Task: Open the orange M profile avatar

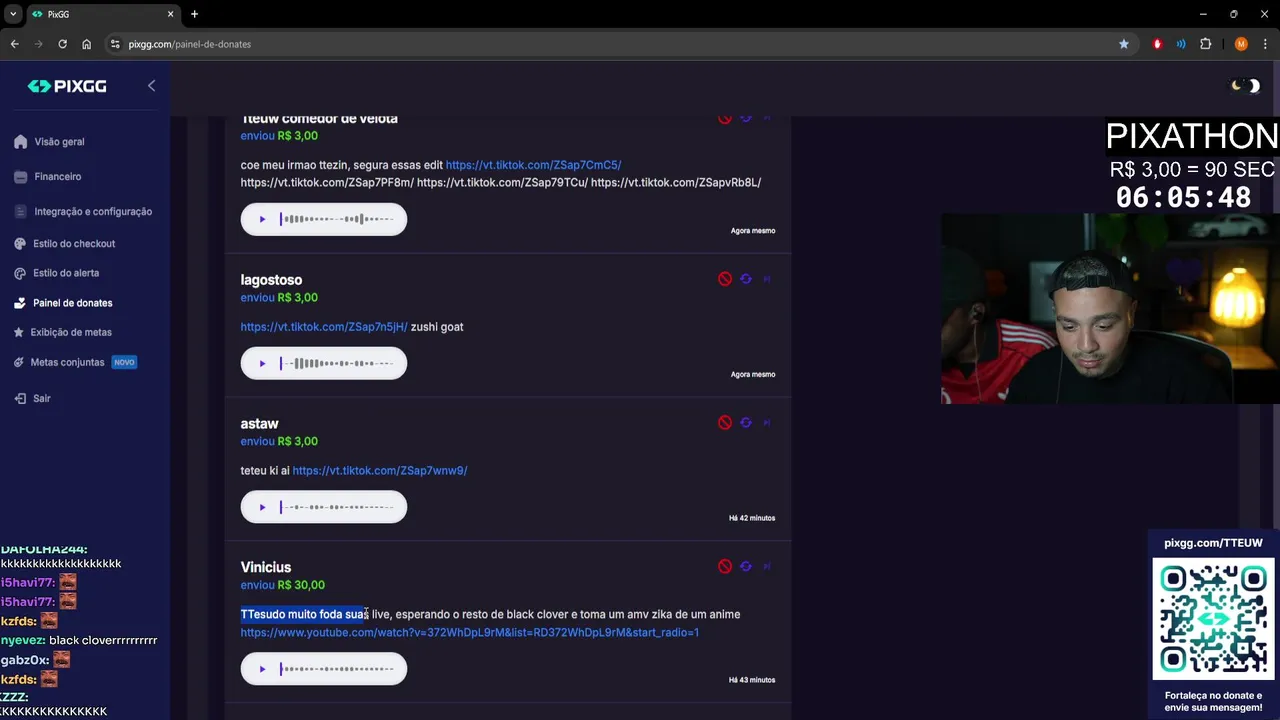Action: (x=1241, y=44)
